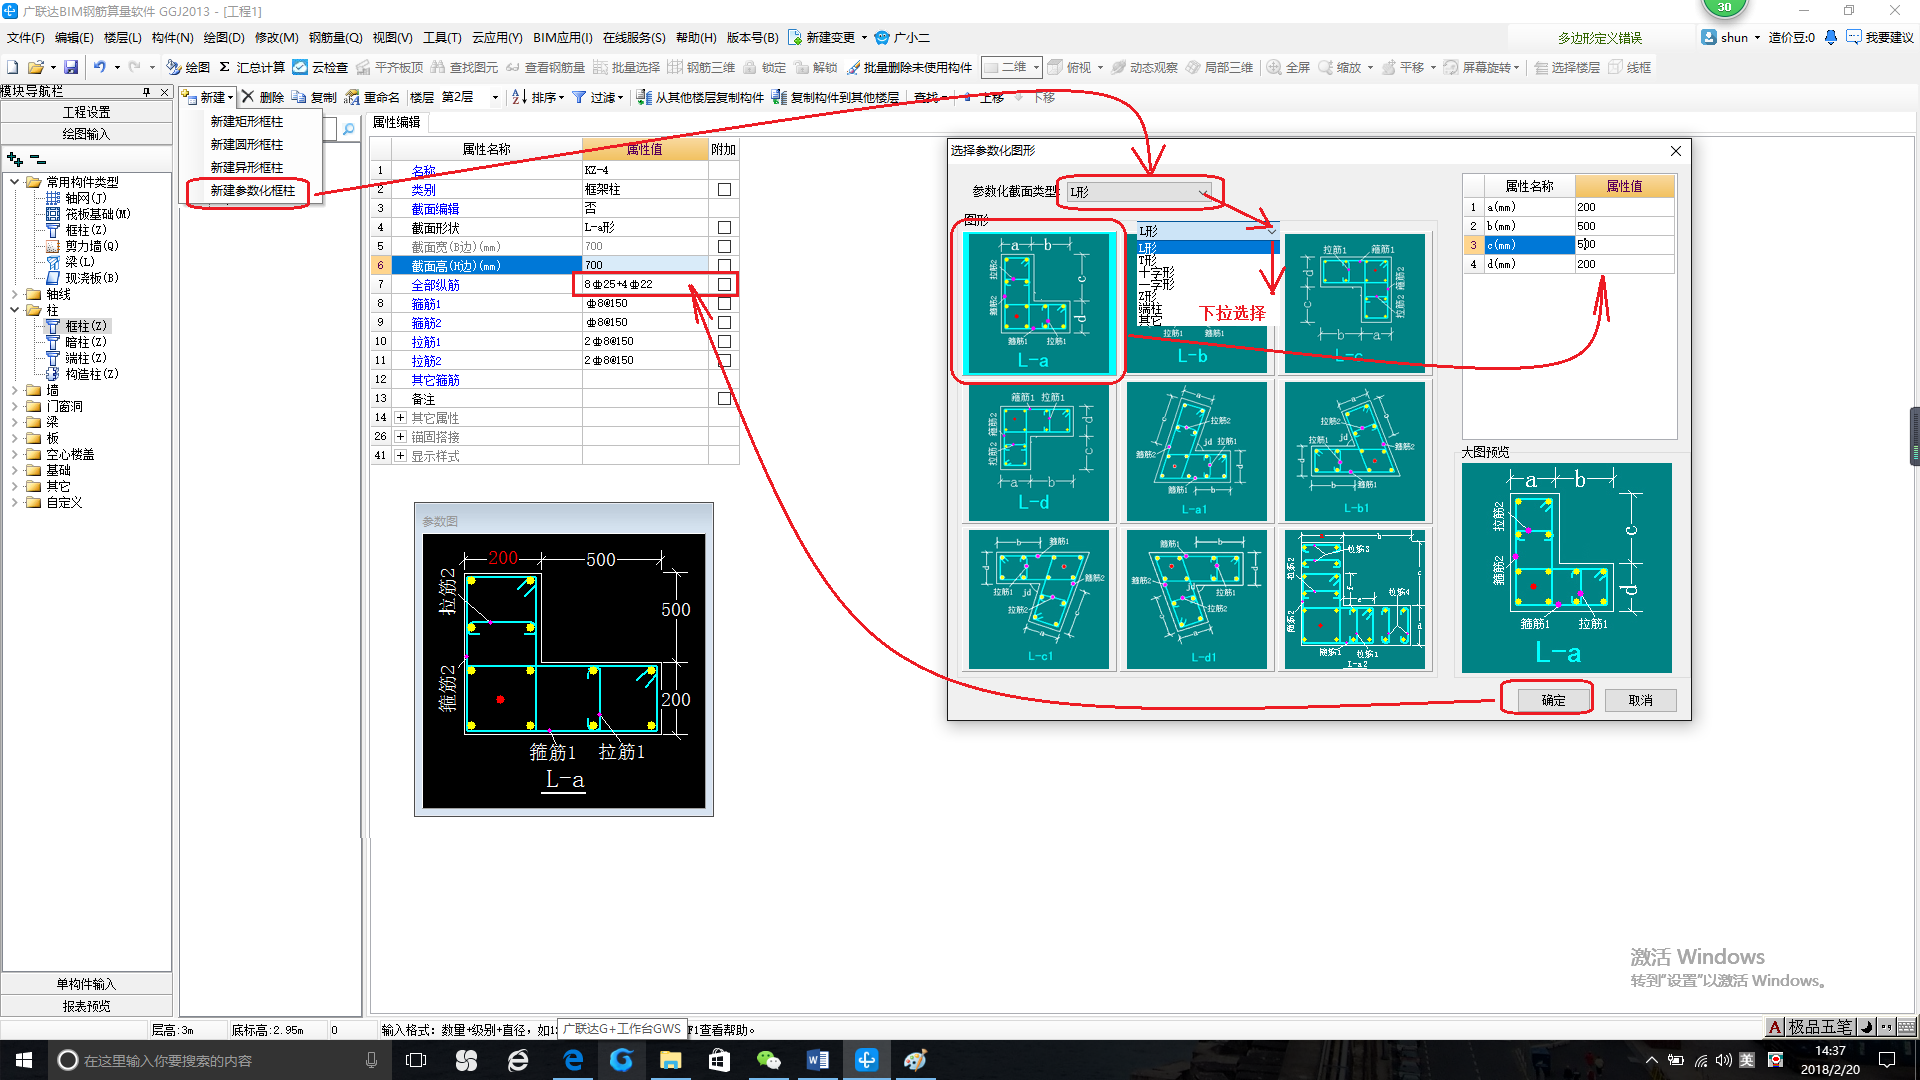Expand the 其它属性 property group
The height and width of the screenshot is (1080, 1920).
[400, 417]
